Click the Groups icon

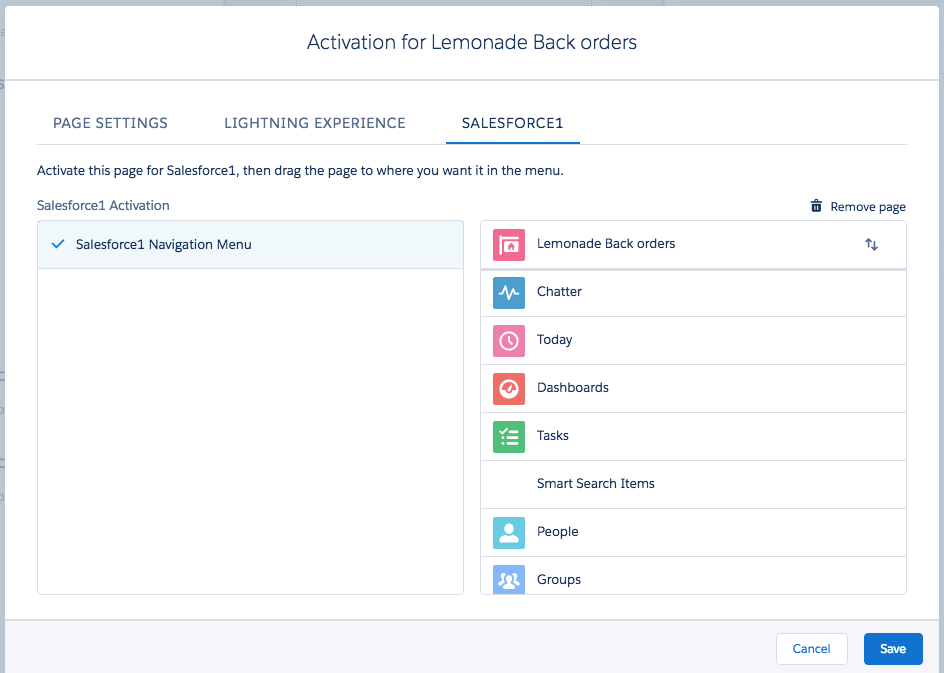[509, 579]
